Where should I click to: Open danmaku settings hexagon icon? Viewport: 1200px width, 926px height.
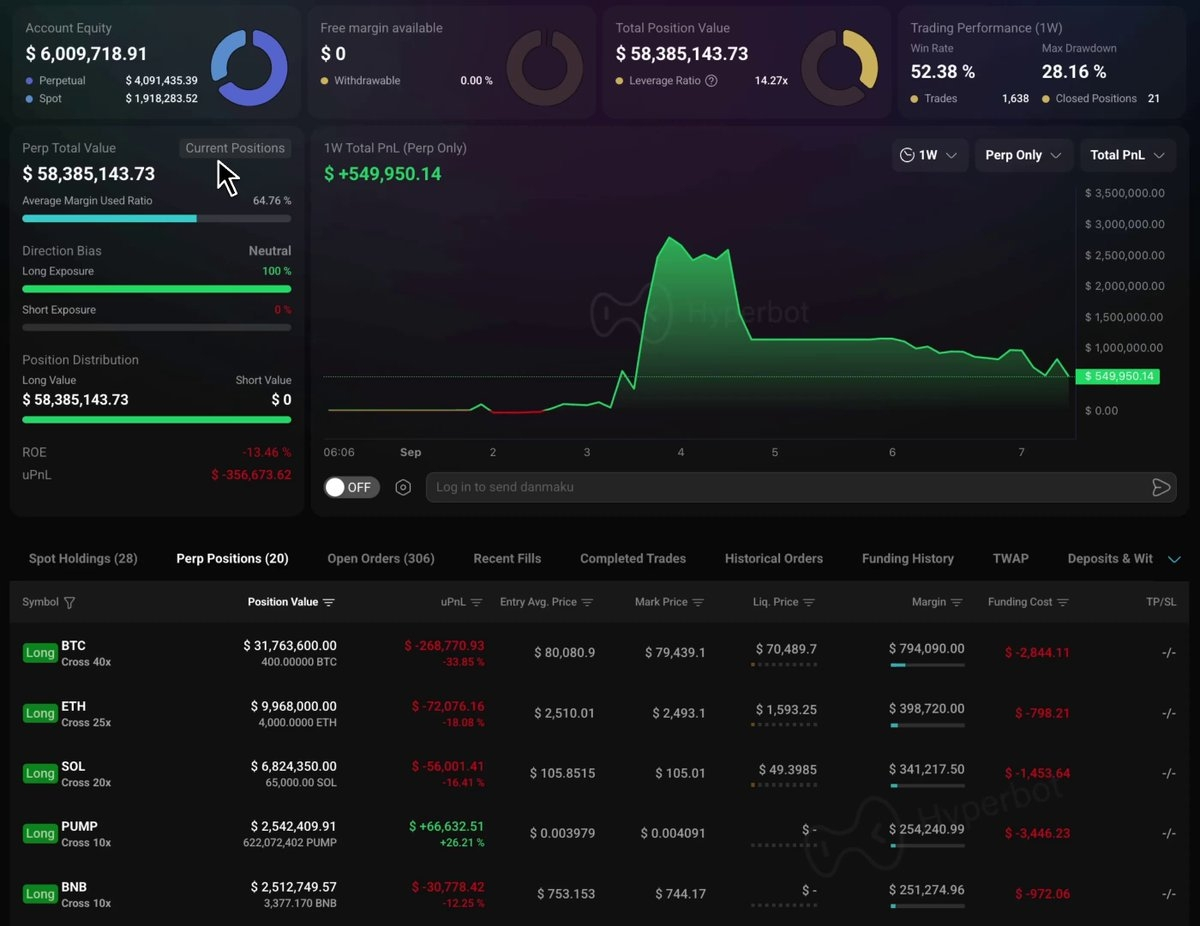coord(403,487)
